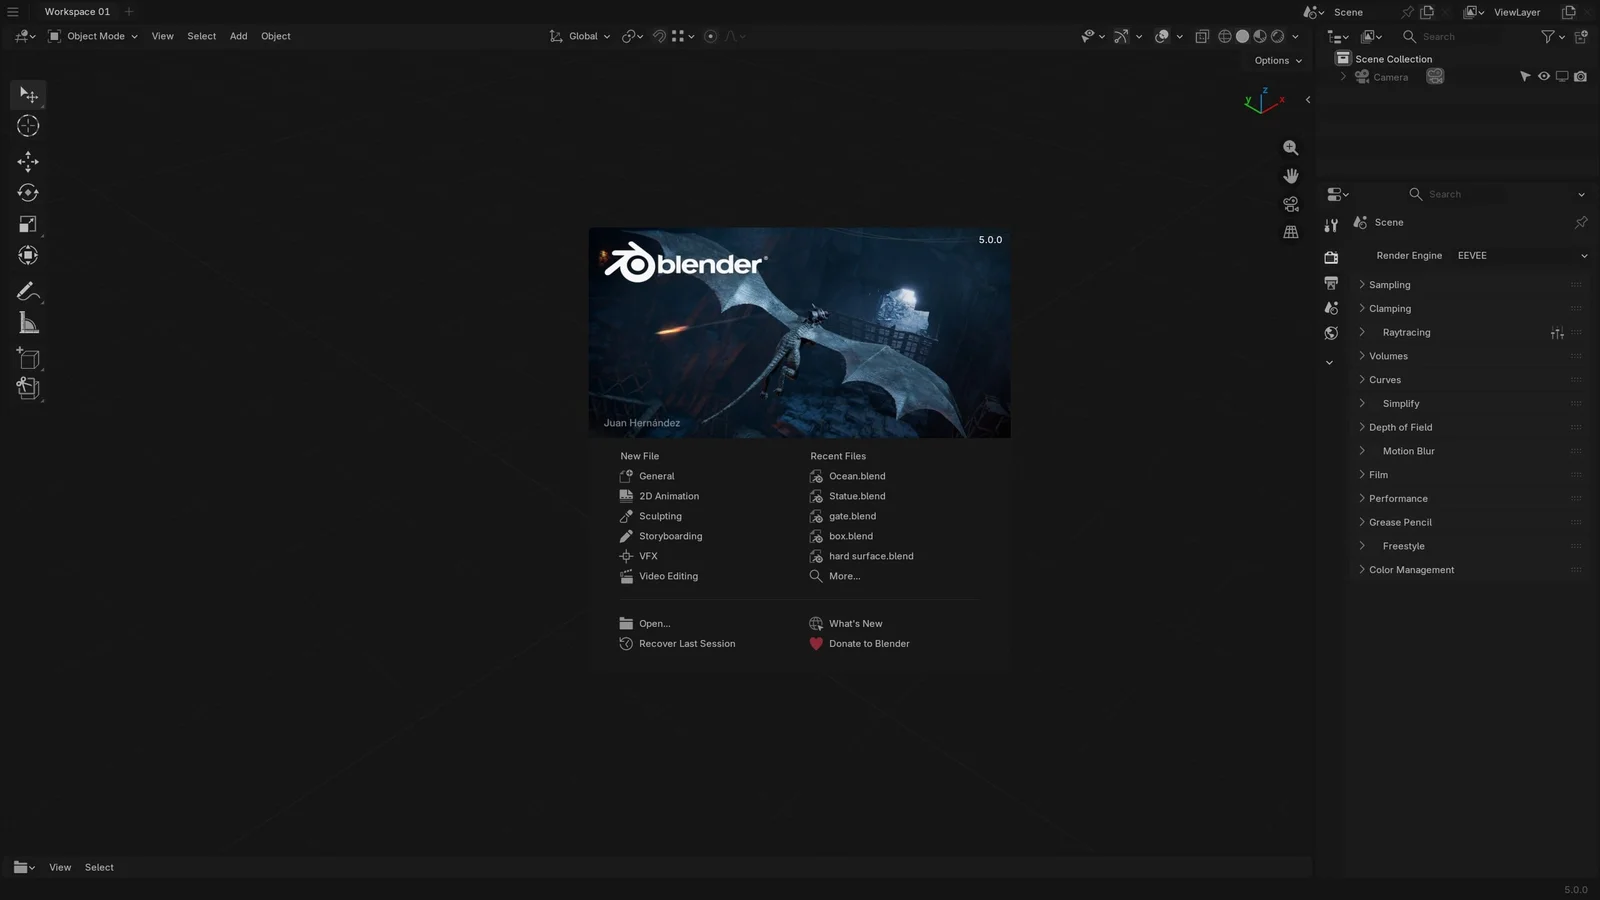The image size is (1600, 900).
Task: Toggle snapping magnet icon in header
Action: 659,36
